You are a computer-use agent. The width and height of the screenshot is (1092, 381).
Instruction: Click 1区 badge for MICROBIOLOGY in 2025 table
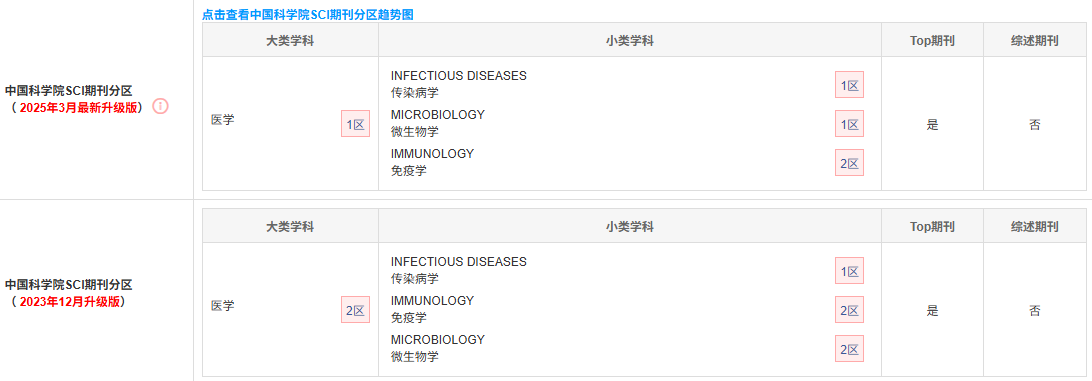pos(849,124)
